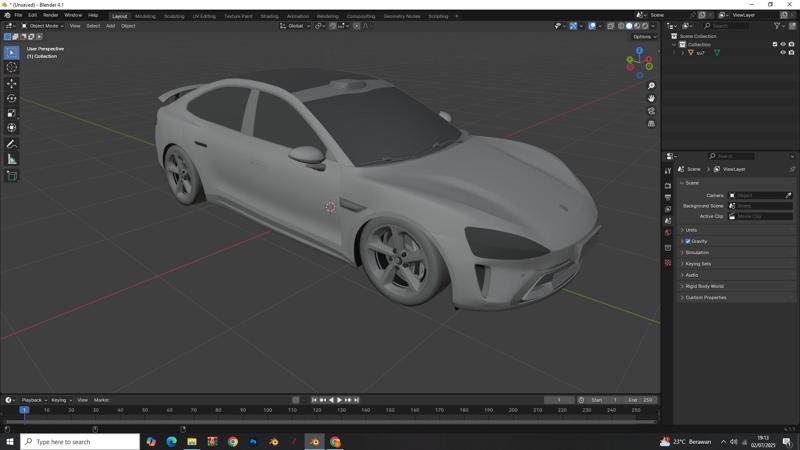
Task: Open the Global transform orientation dropdown
Action: click(295, 26)
